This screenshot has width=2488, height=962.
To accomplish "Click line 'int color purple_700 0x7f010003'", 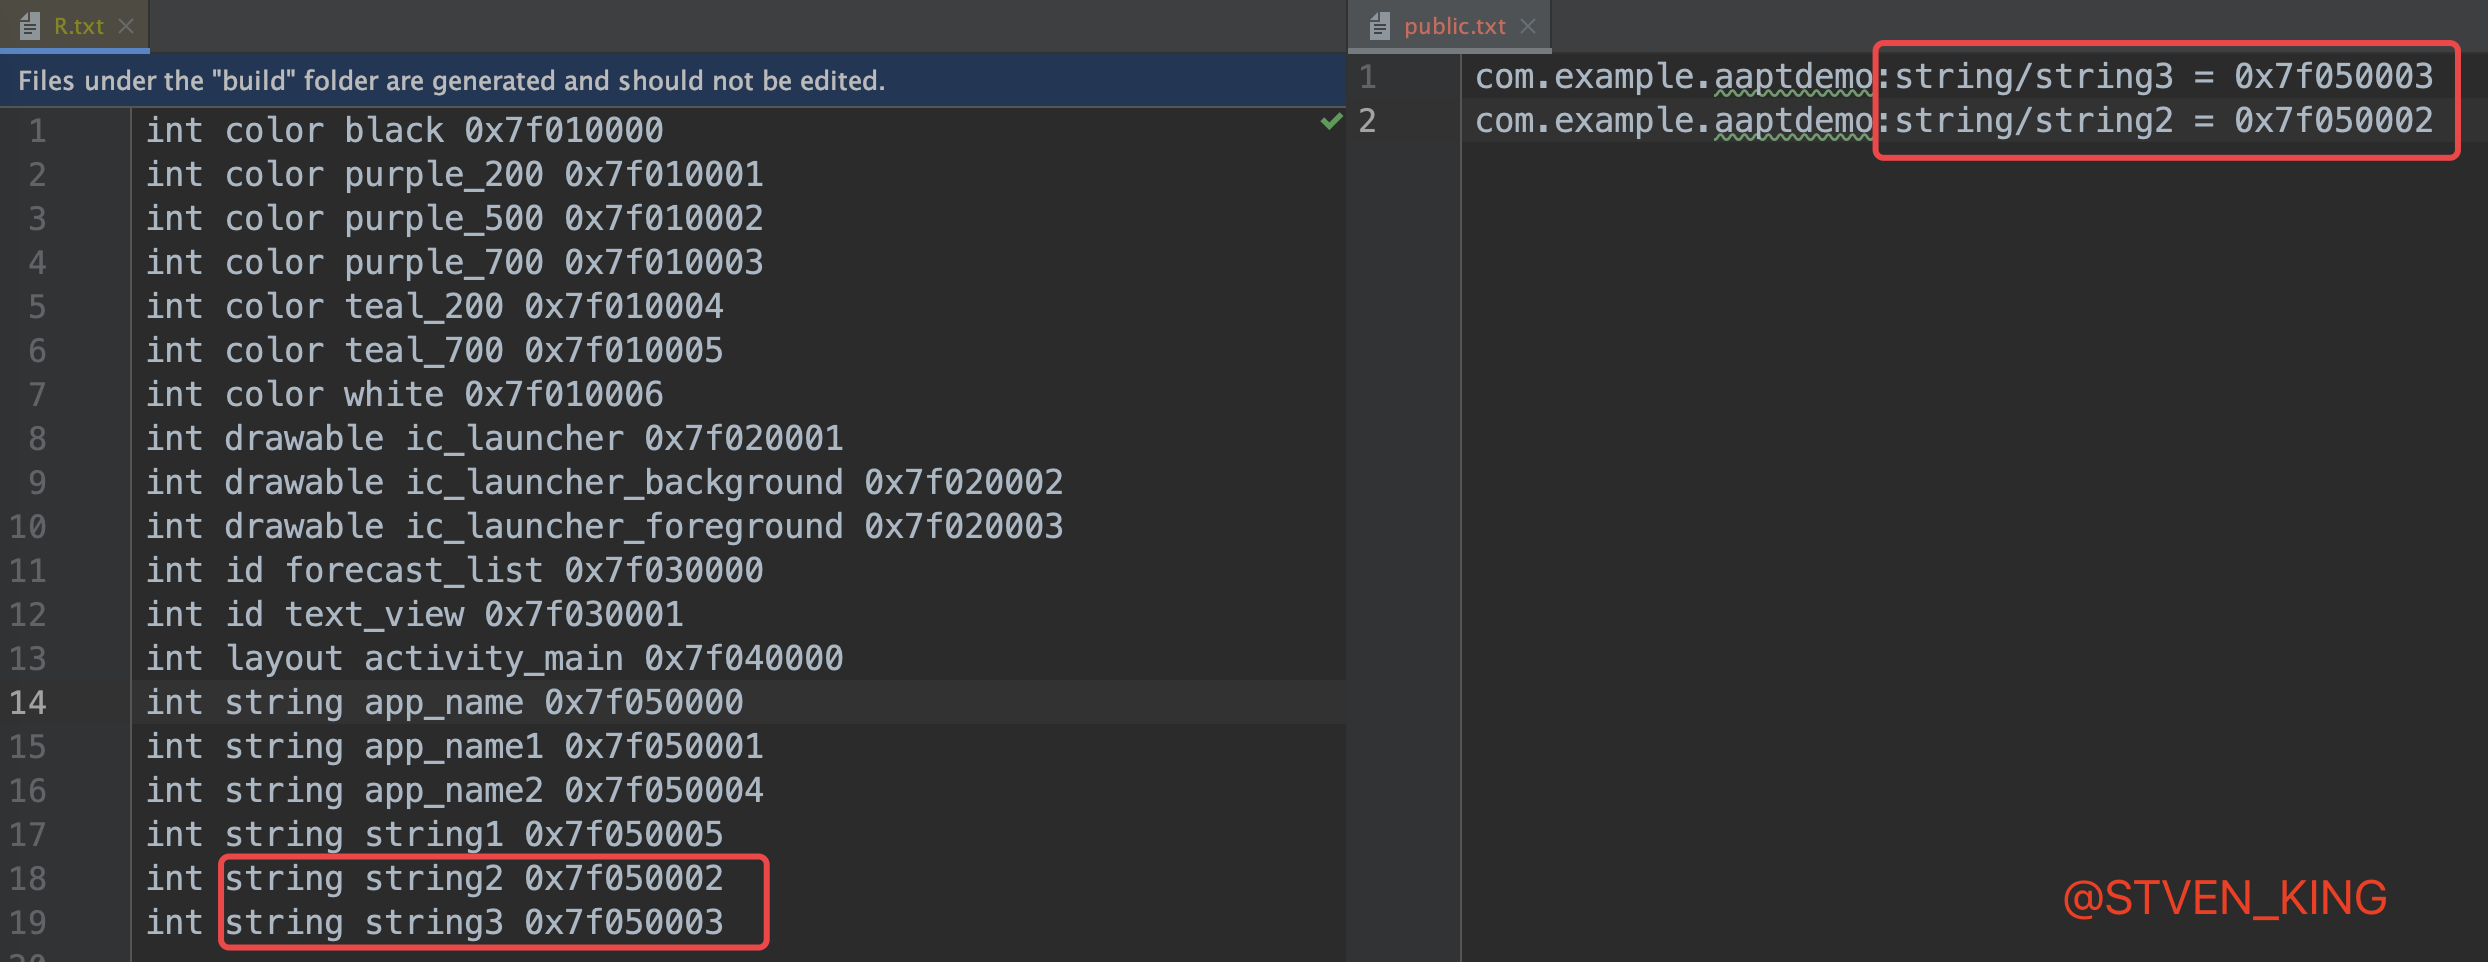I will click(454, 262).
